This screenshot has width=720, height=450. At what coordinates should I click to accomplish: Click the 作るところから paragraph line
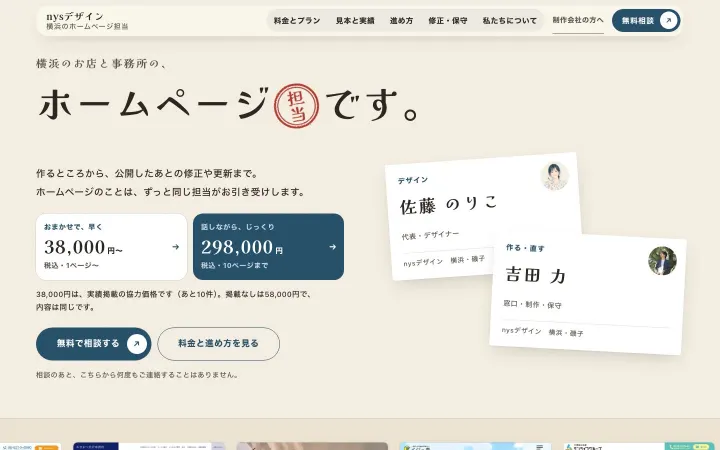point(148,174)
